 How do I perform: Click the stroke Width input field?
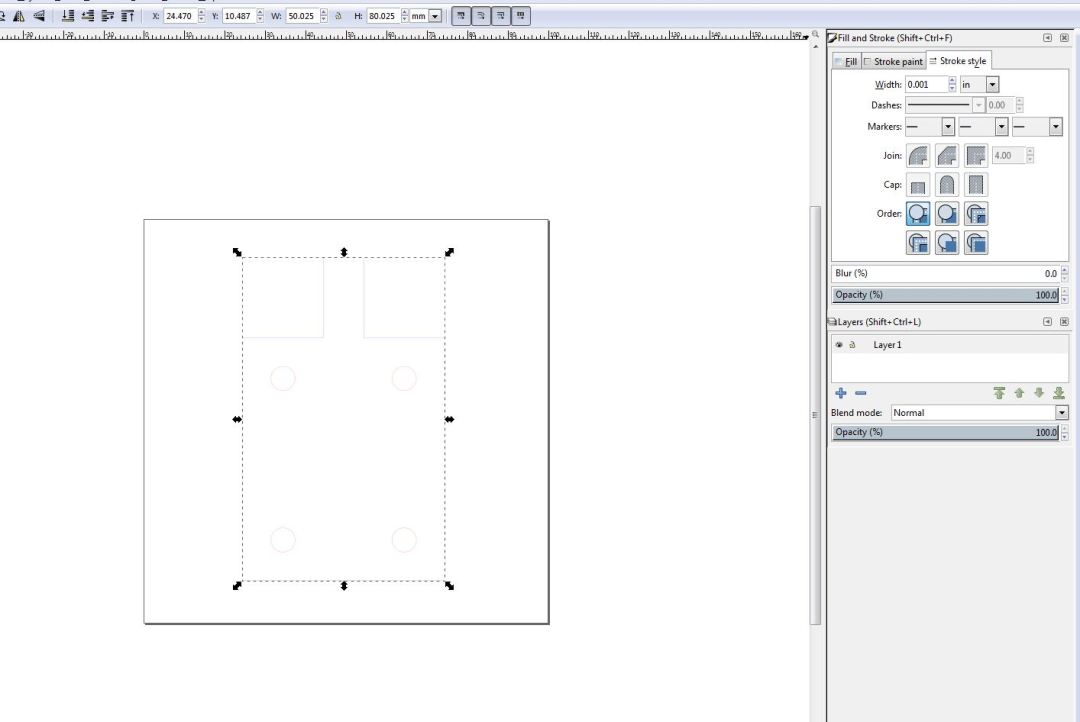(925, 85)
